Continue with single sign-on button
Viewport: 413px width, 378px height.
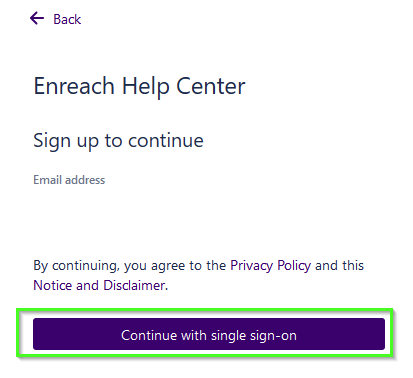[x=209, y=334]
